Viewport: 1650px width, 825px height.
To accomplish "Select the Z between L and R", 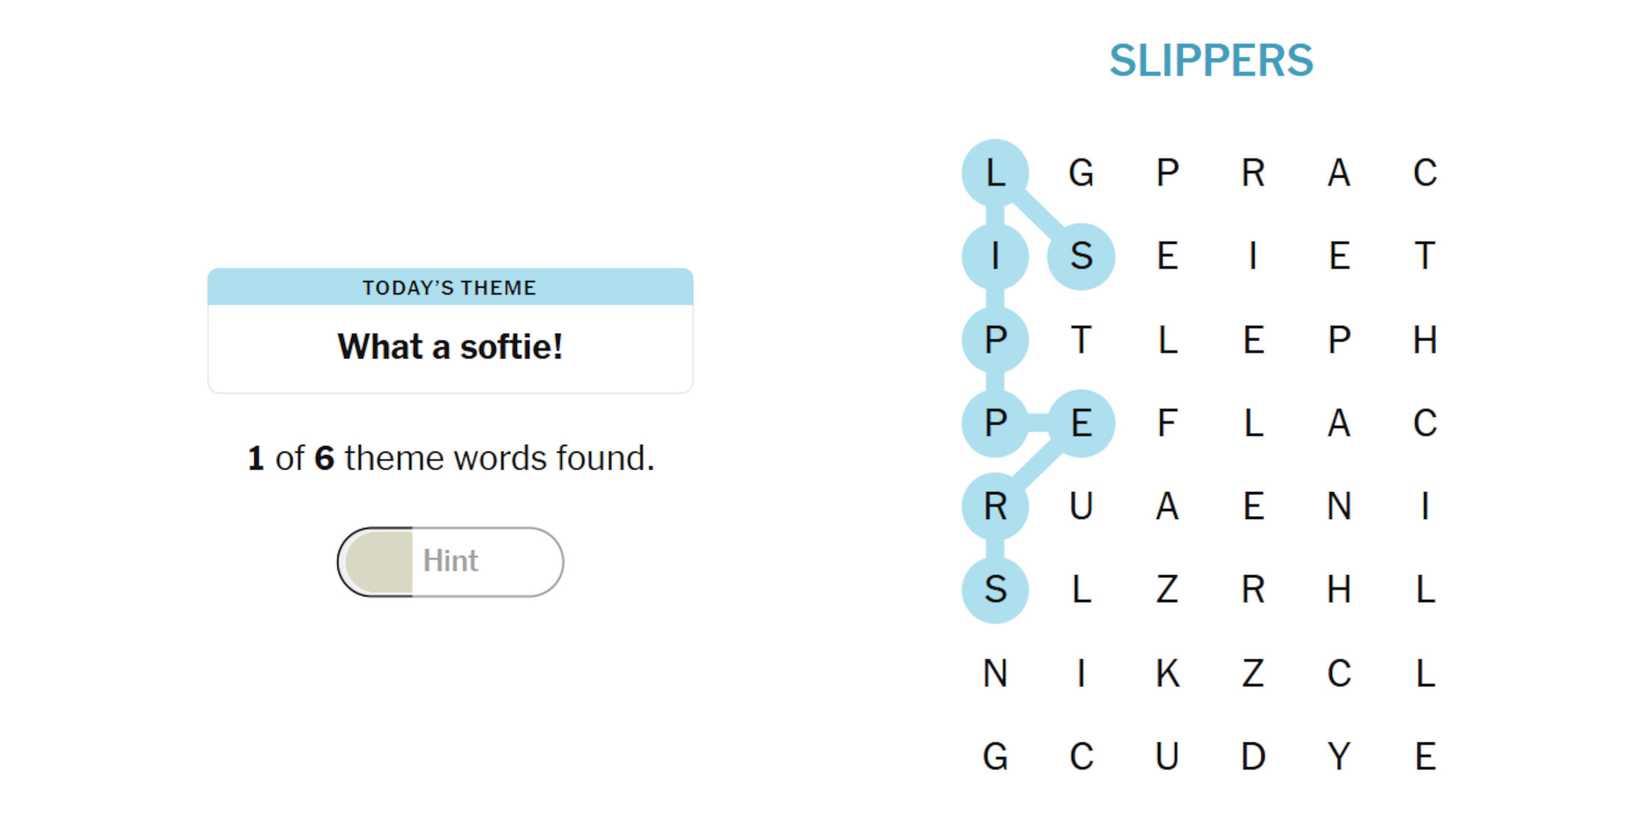I will tap(1167, 590).
